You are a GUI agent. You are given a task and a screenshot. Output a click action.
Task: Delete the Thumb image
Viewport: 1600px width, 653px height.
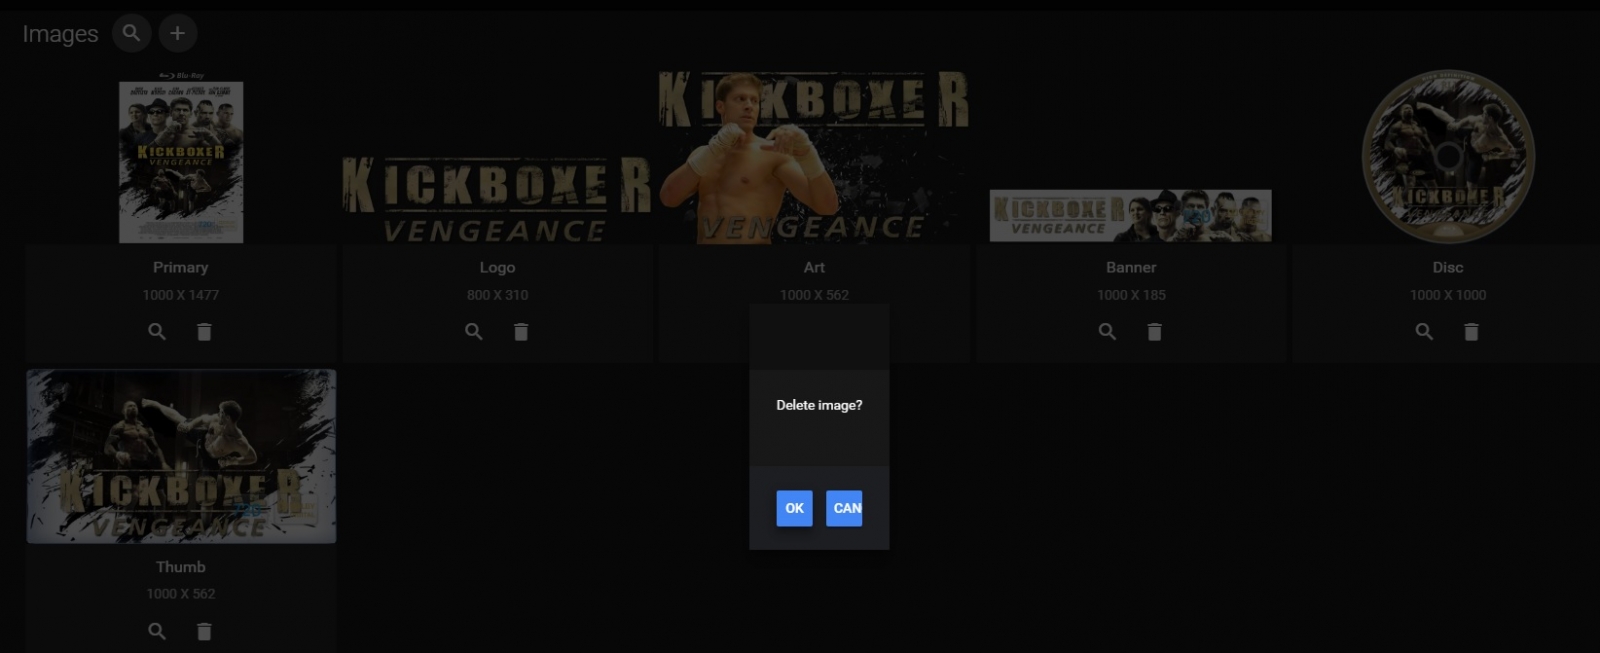point(204,631)
